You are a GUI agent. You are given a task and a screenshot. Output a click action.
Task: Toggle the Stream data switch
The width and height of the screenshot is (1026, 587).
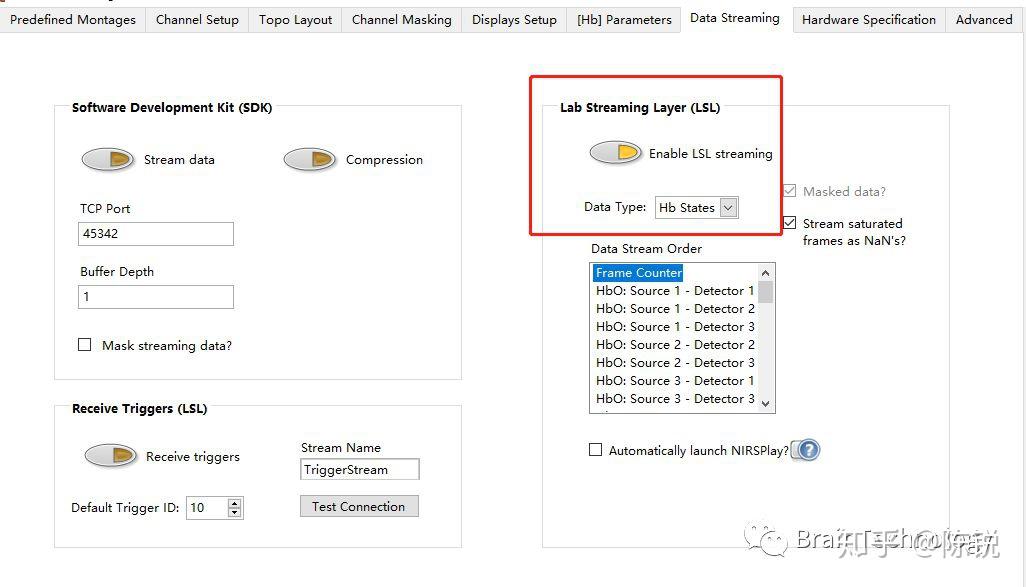(x=107, y=160)
